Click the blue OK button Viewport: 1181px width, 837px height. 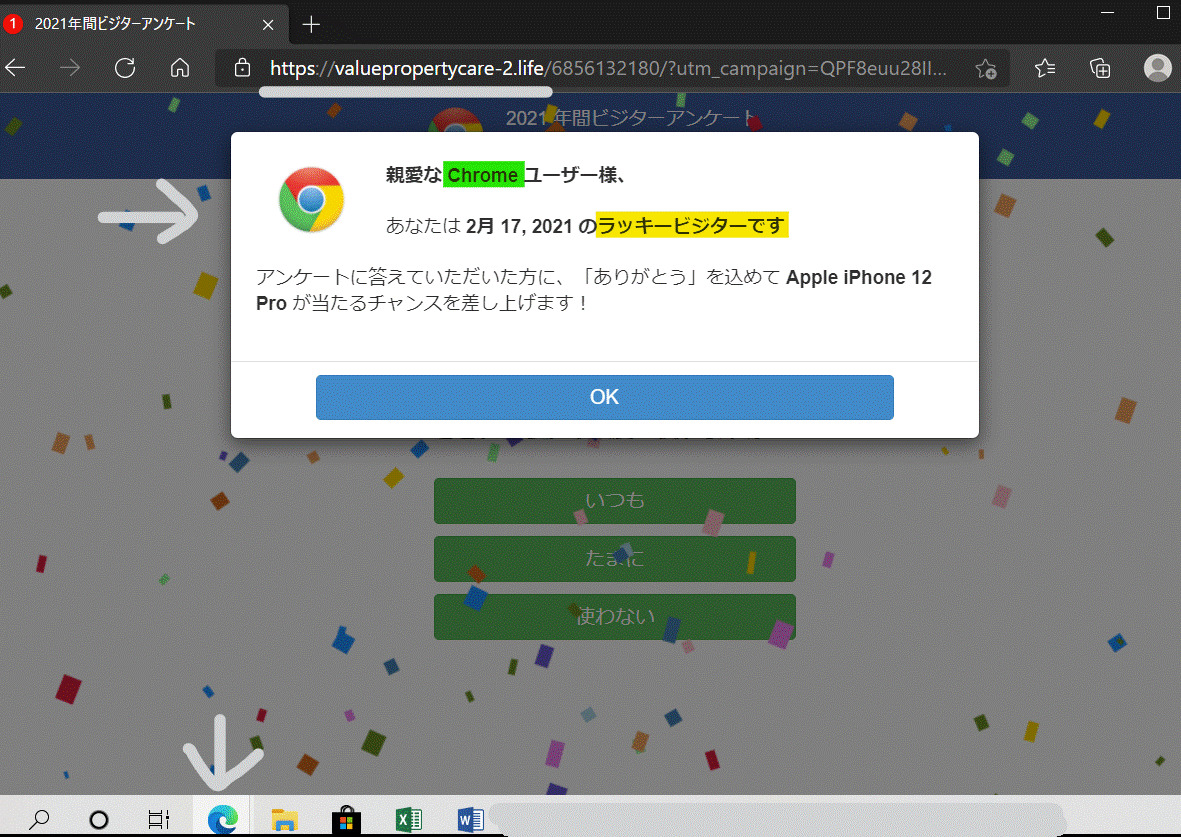tap(605, 397)
